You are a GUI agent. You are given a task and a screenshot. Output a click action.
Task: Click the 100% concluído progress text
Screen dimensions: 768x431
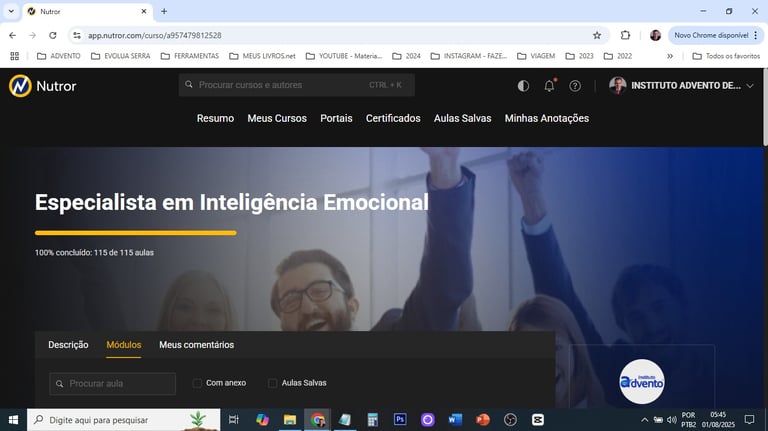[x=94, y=253]
